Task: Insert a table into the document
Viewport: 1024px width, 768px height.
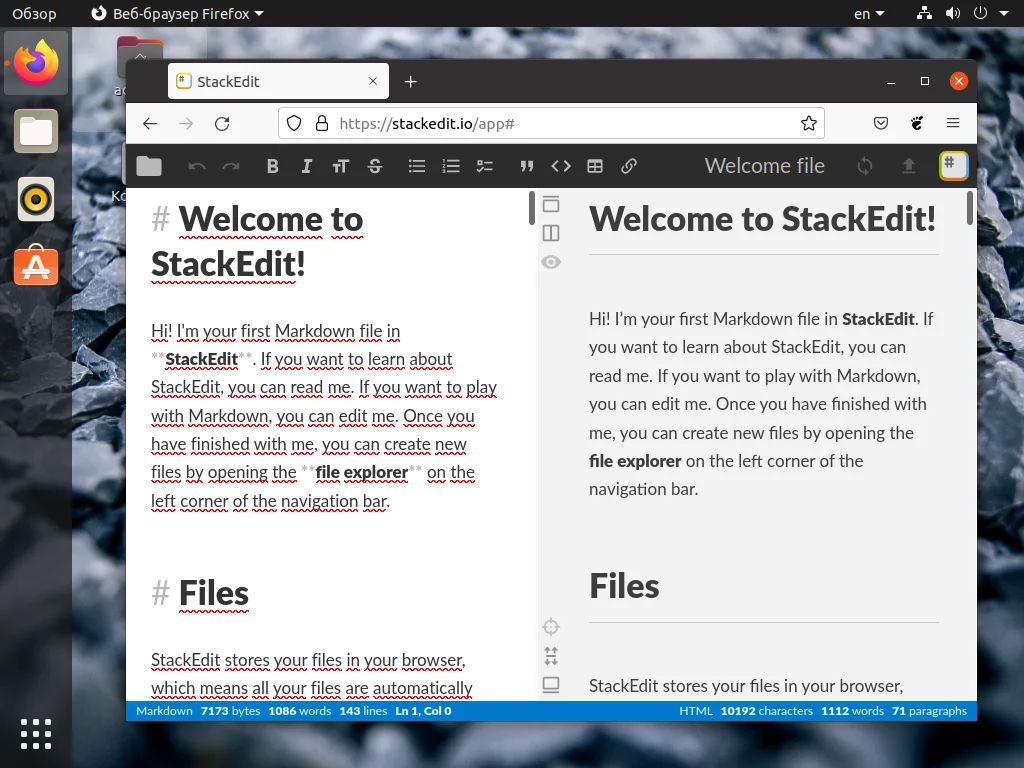Action: (x=595, y=166)
